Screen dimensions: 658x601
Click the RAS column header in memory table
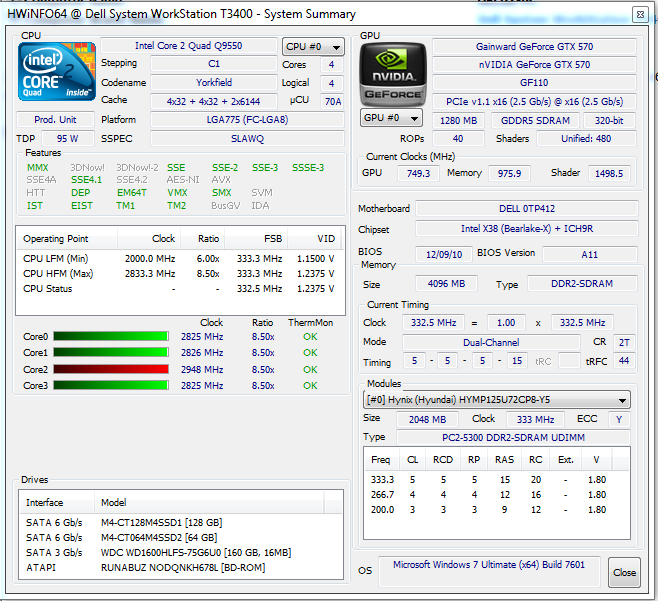504,460
